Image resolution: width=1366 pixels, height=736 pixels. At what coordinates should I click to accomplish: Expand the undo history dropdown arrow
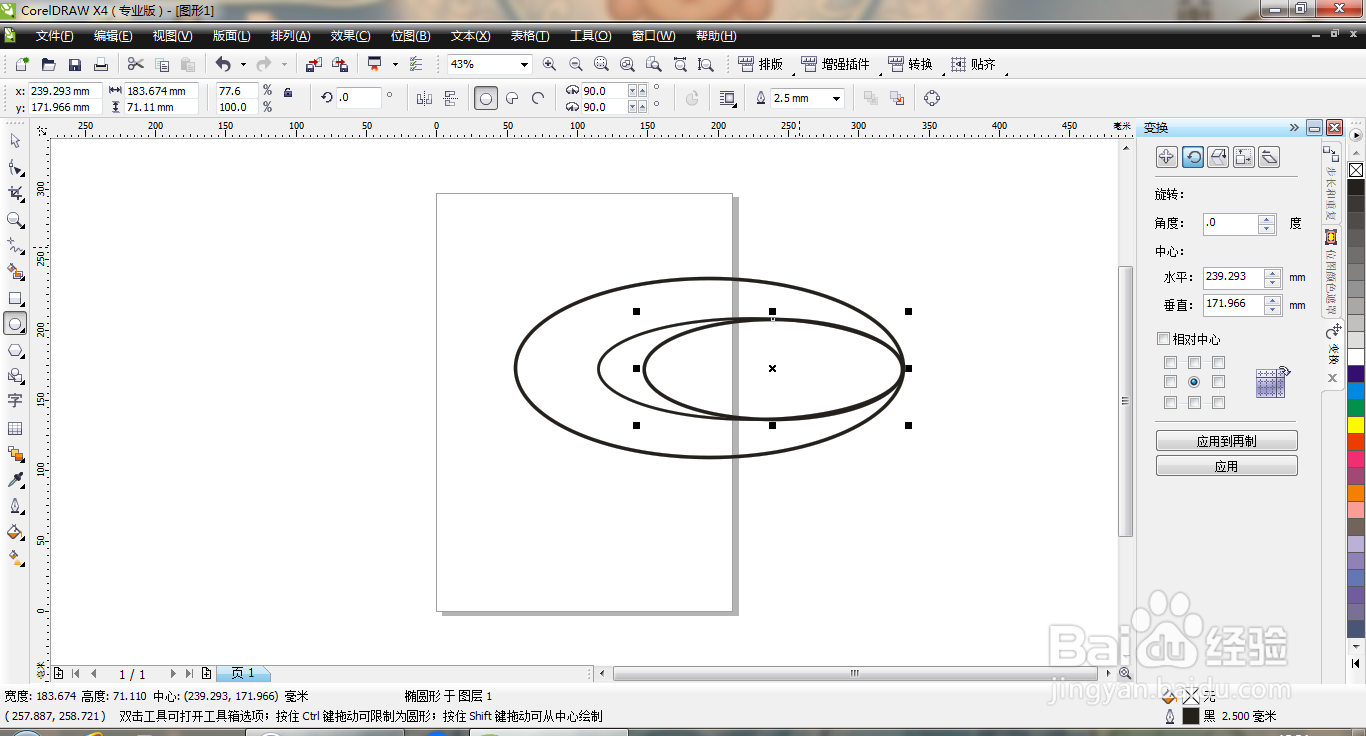tap(242, 64)
